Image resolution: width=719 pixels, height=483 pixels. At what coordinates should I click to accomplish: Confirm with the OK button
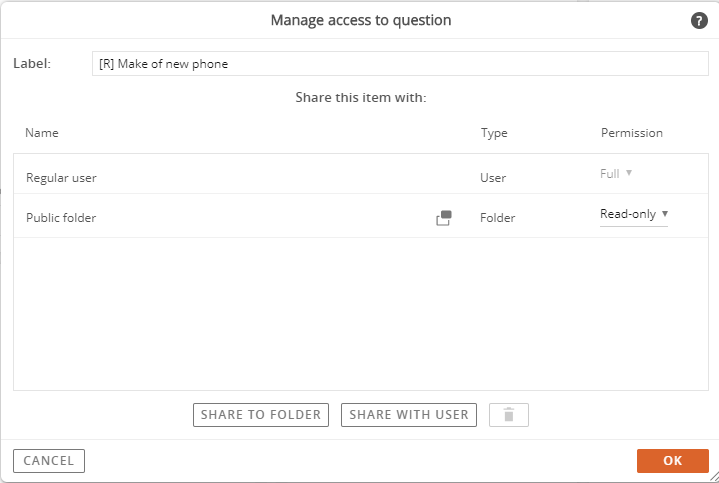click(x=673, y=461)
